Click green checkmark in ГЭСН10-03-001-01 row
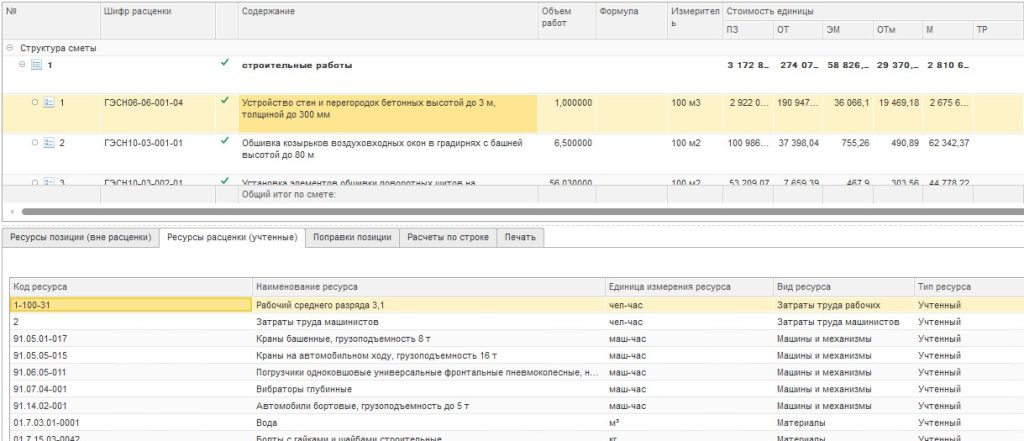1024x441 pixels. click(225, 142)
